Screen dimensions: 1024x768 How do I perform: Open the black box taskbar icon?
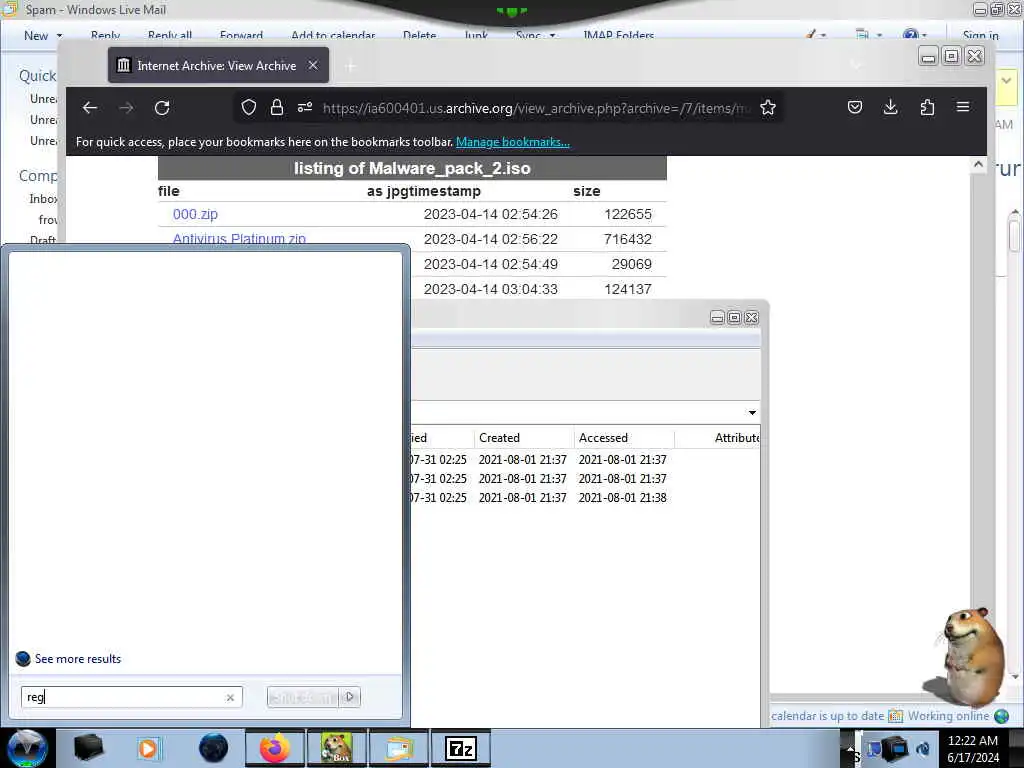(x=88, y=748)
